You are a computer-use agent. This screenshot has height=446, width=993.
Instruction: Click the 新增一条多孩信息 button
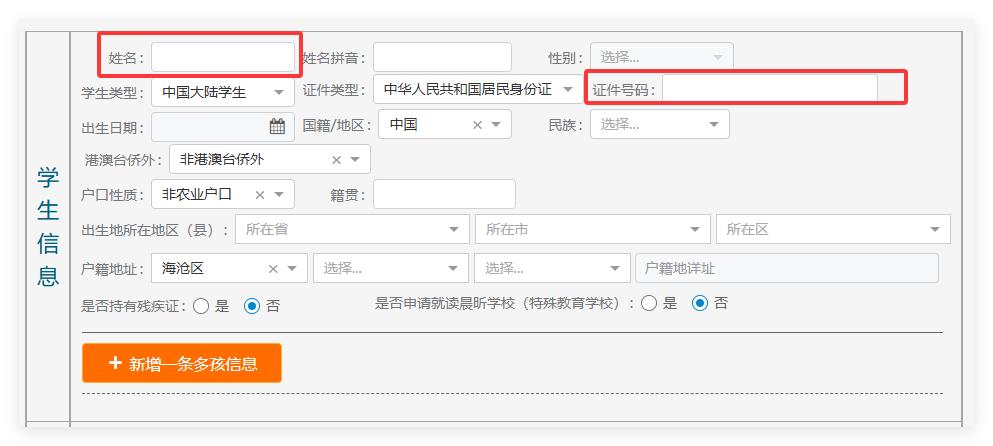coord(182,363)
